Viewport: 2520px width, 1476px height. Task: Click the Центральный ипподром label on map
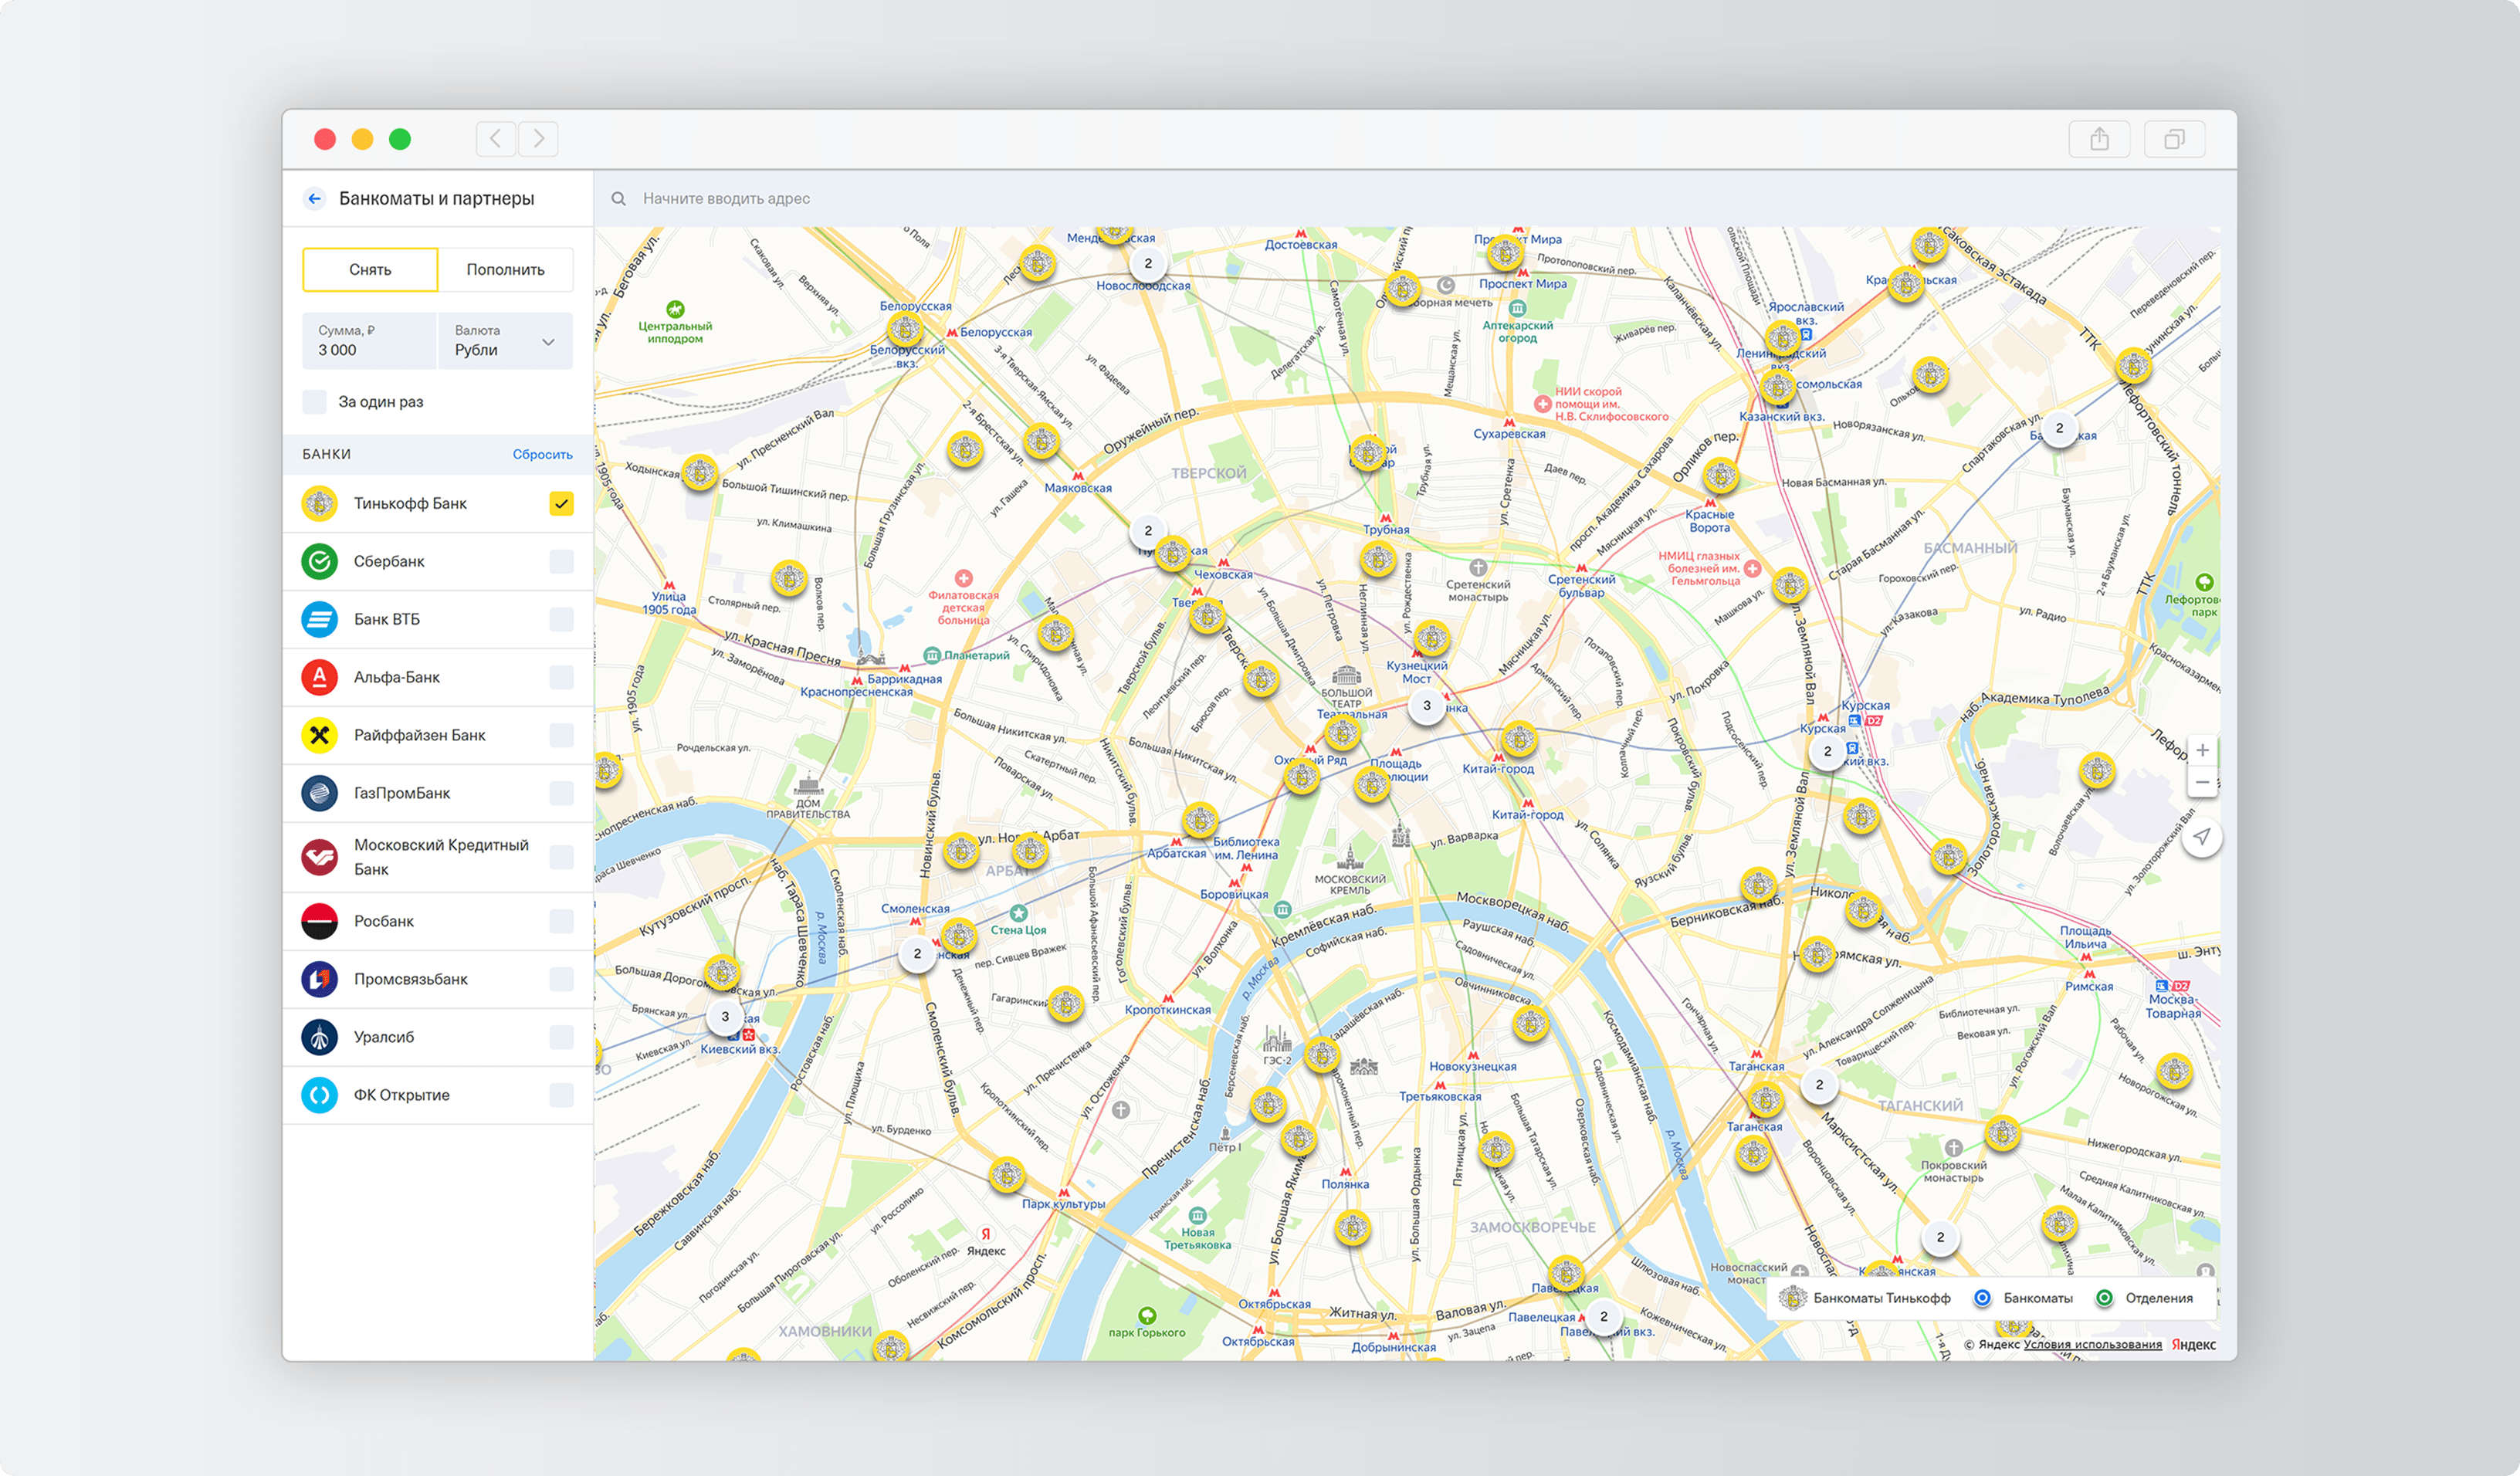point(675,332)
